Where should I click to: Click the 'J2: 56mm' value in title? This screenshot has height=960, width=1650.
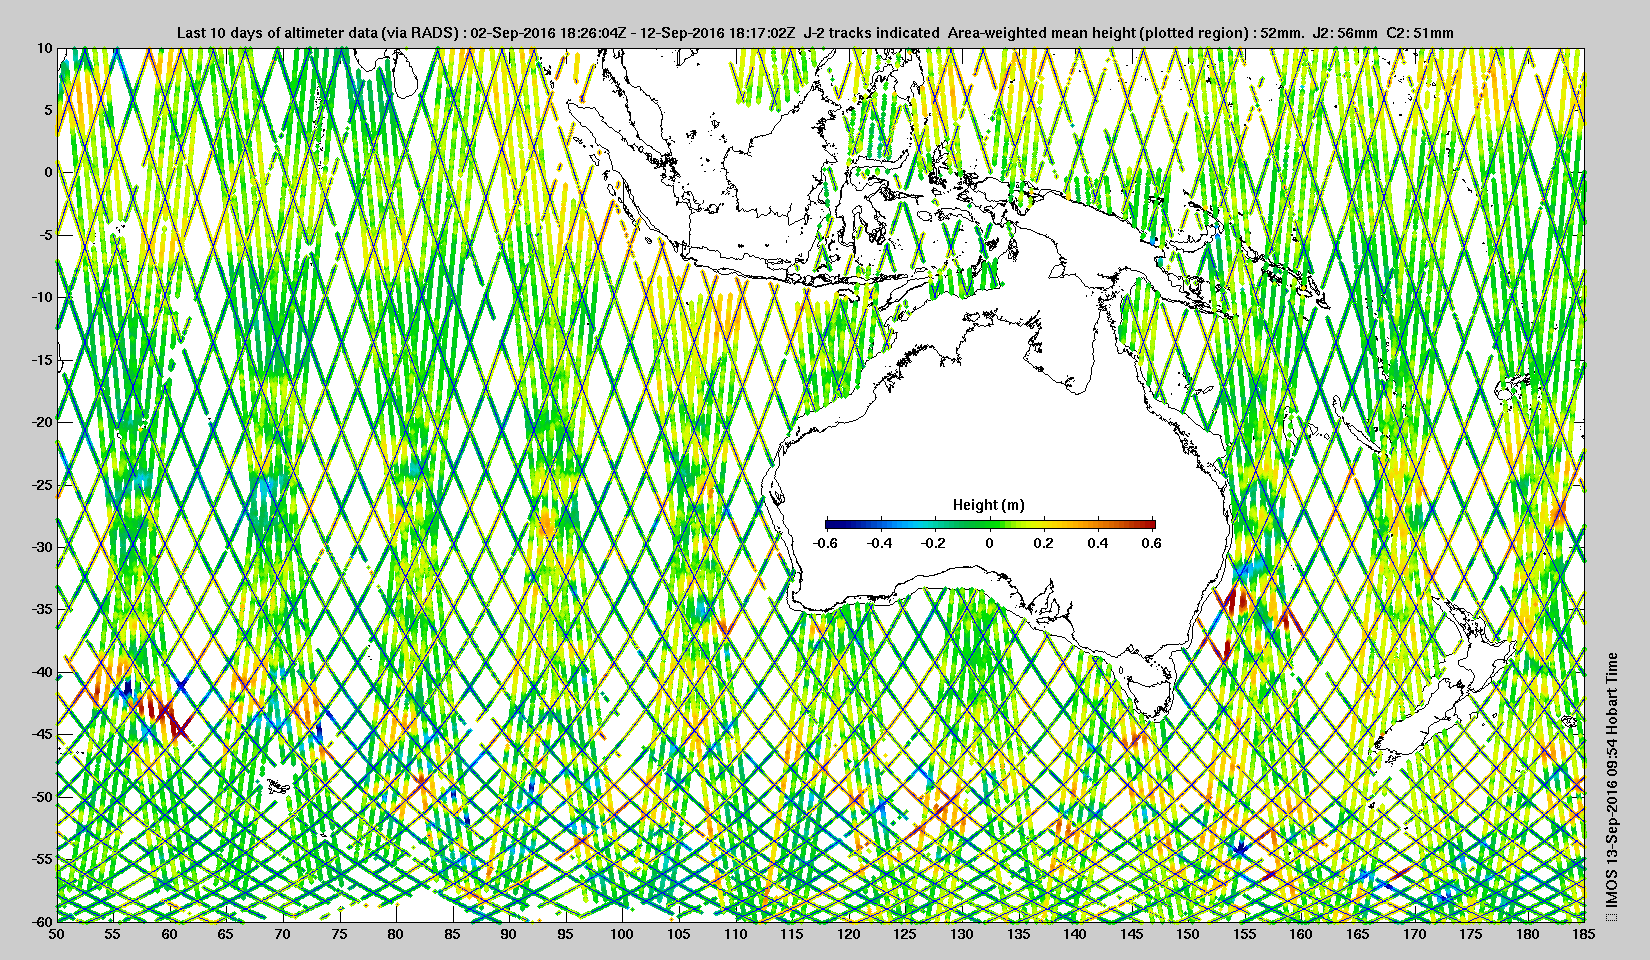1343,33
